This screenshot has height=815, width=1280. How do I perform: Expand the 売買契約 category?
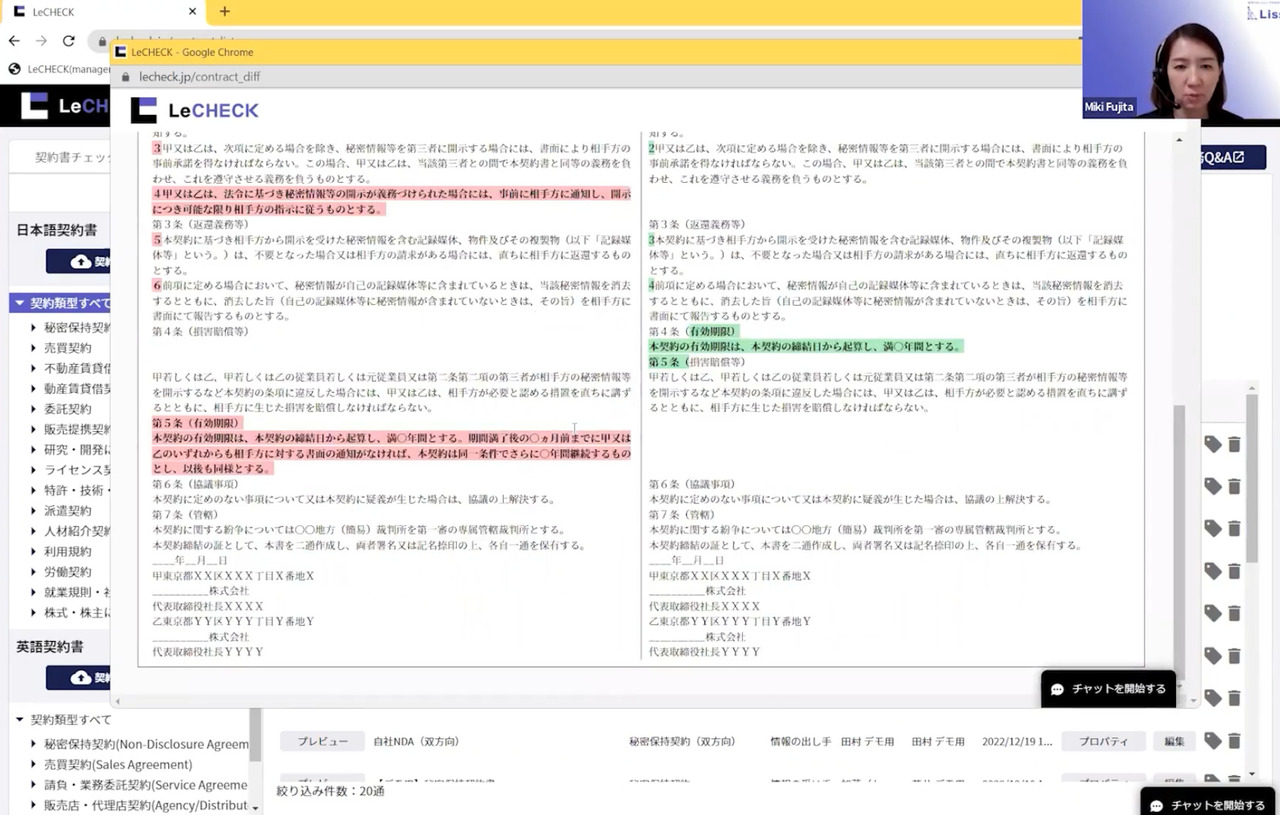33,348
